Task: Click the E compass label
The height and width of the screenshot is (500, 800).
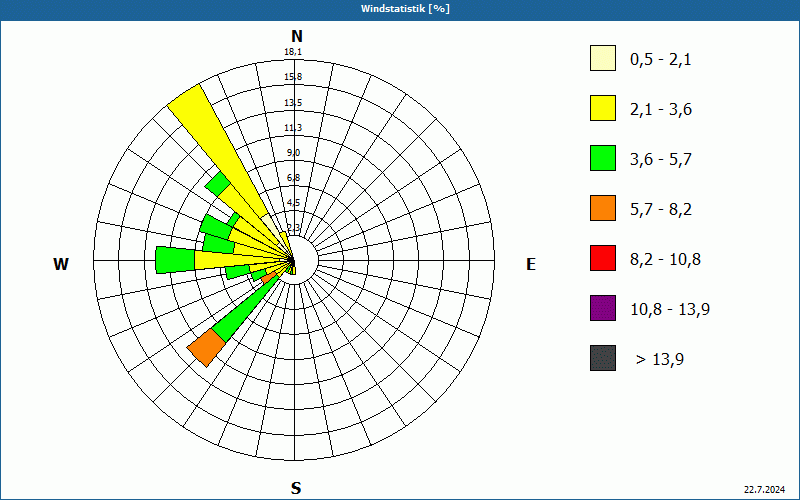Action: [x=531, y=264]
